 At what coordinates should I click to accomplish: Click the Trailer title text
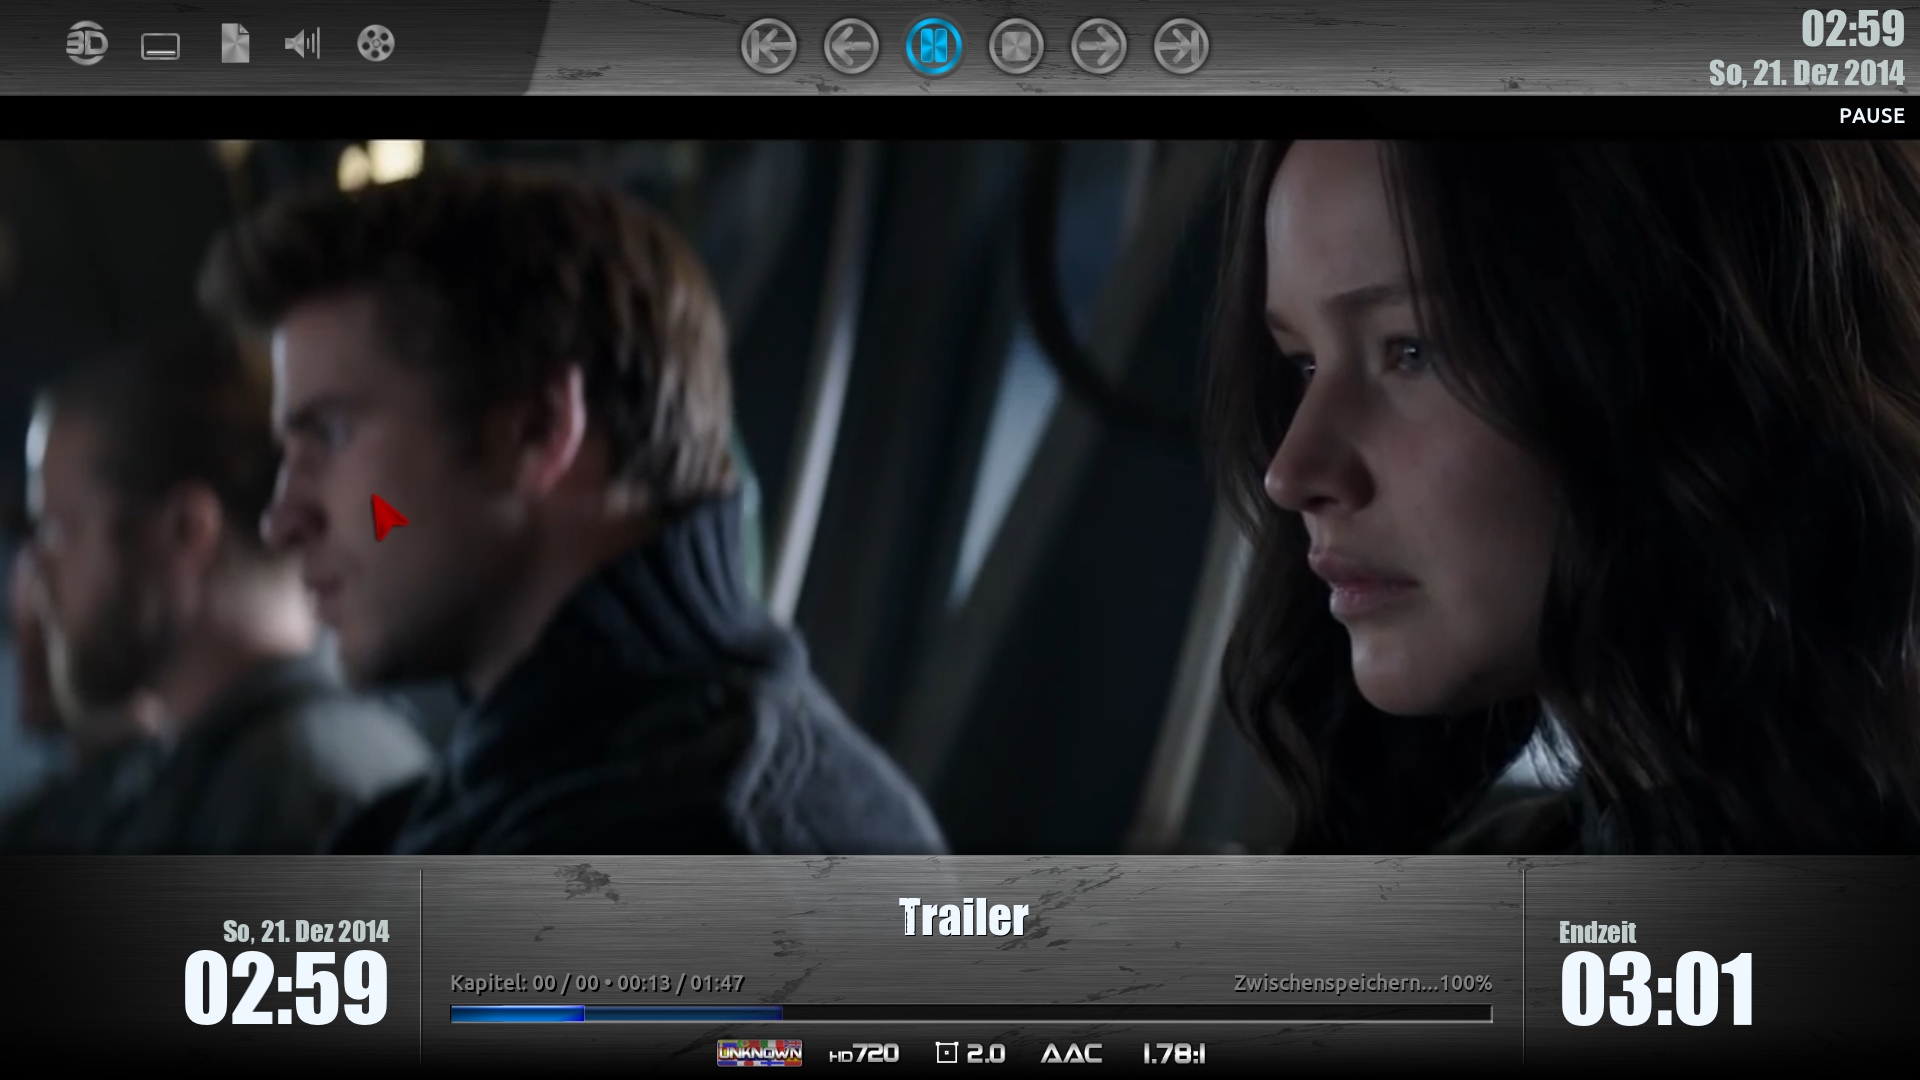pyautogui.click(x=964, y=917)
